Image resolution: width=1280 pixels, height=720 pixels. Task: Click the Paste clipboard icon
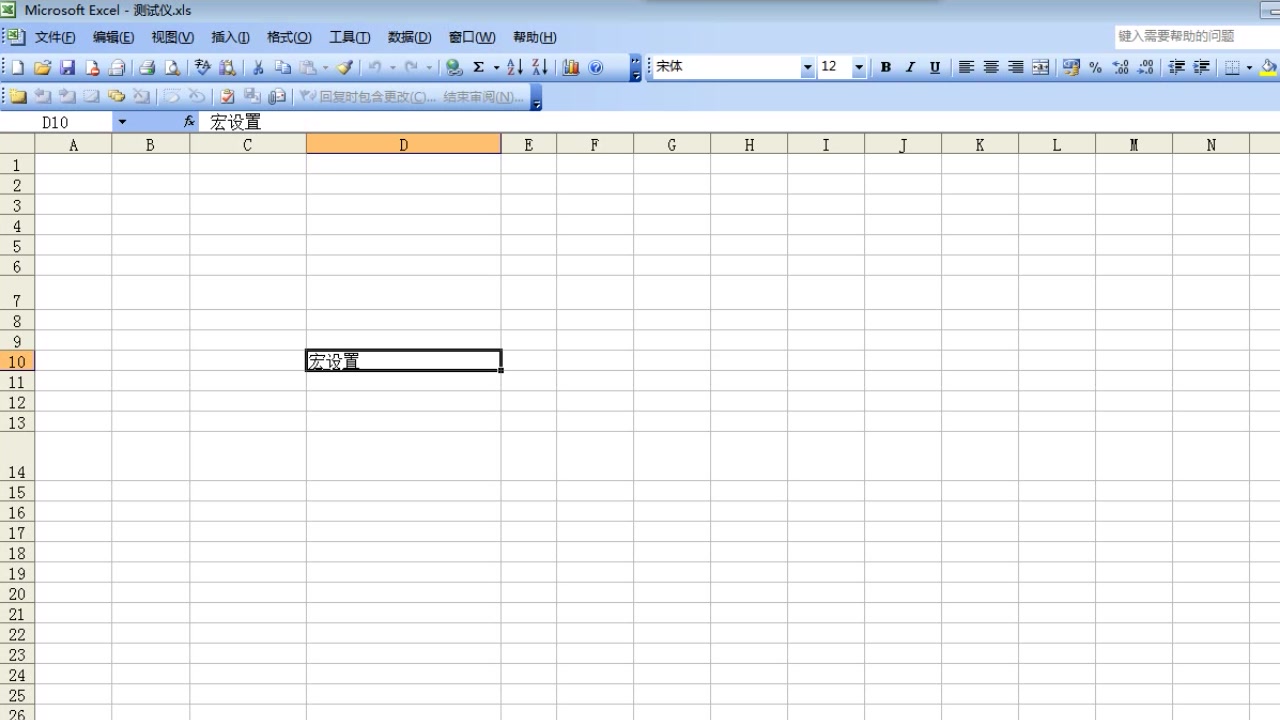308,68
